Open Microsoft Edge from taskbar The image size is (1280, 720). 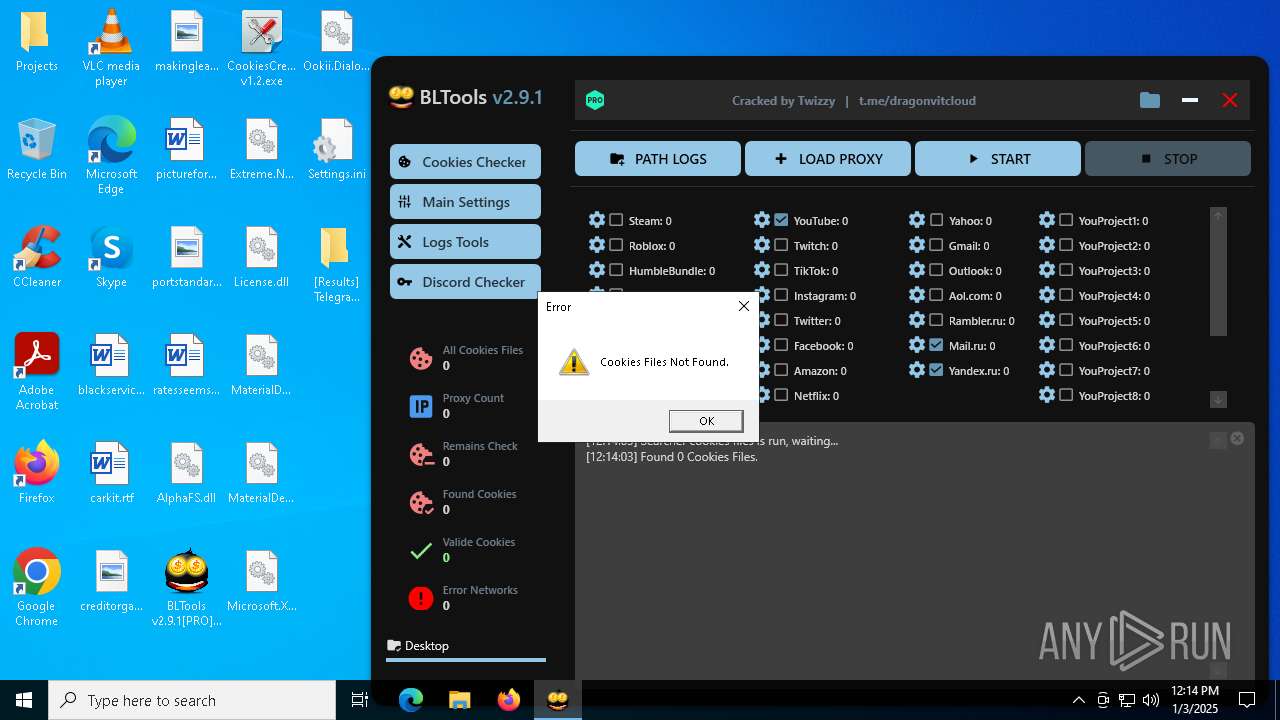[411, 700]
